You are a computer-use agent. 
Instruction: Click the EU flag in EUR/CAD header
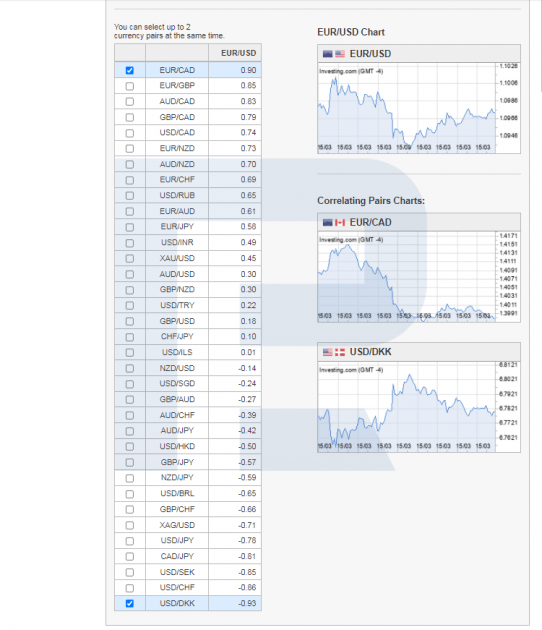[x=327, y=223]
